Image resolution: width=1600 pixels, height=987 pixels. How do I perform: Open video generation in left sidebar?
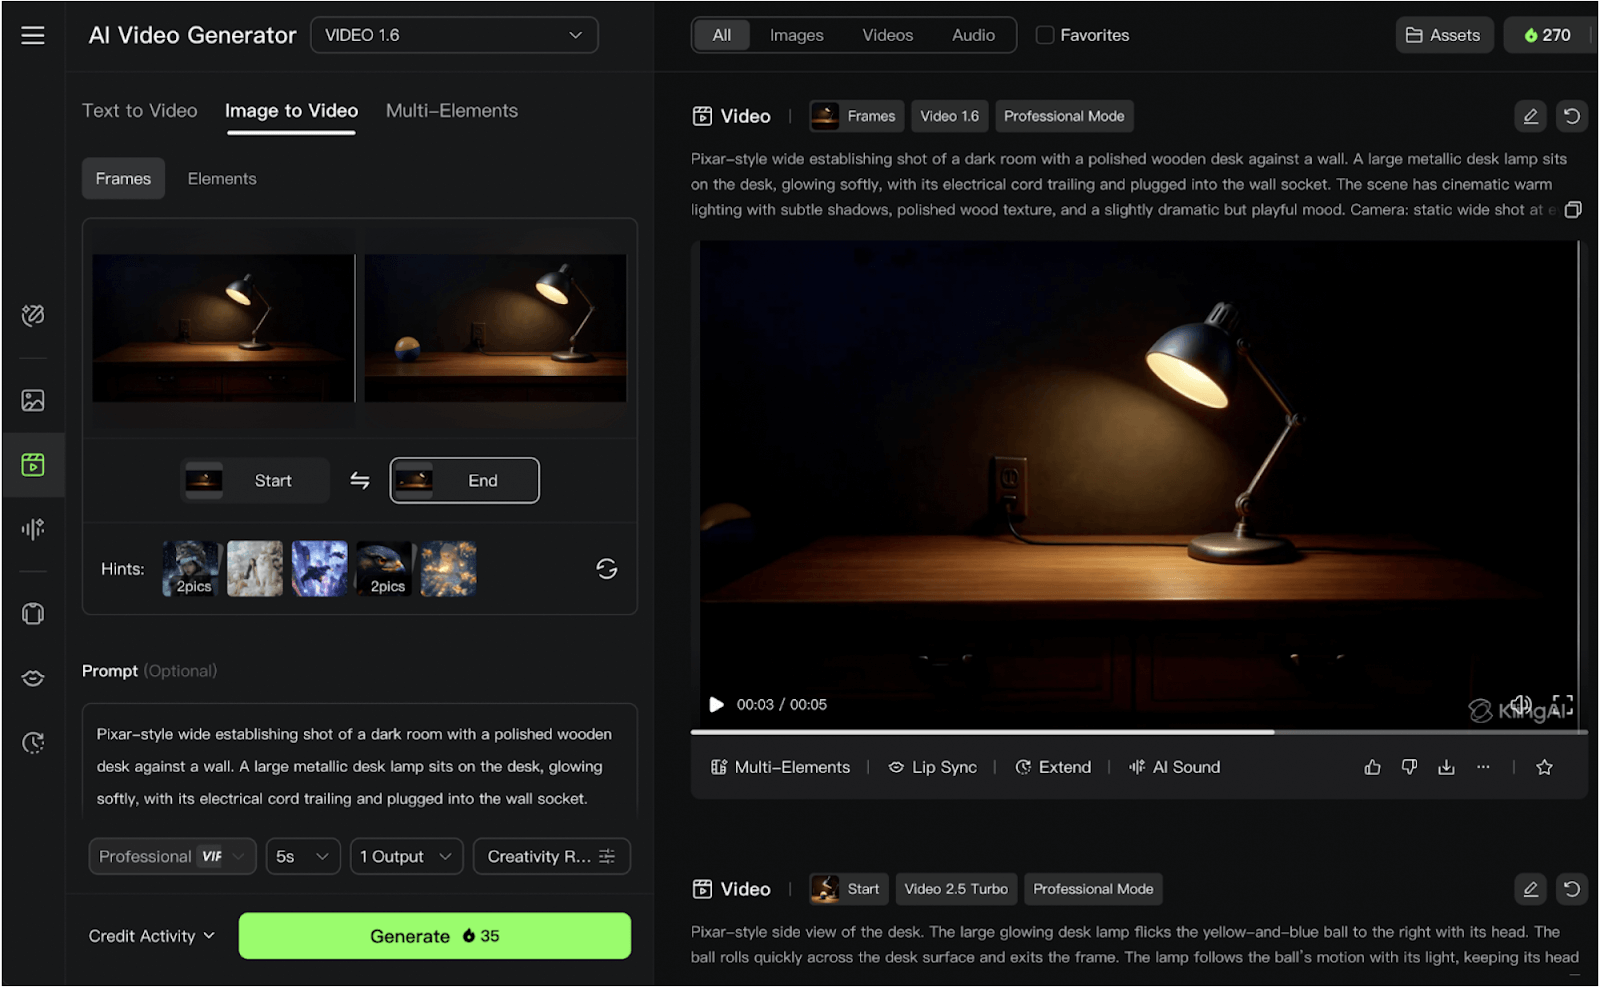(33, 464)
